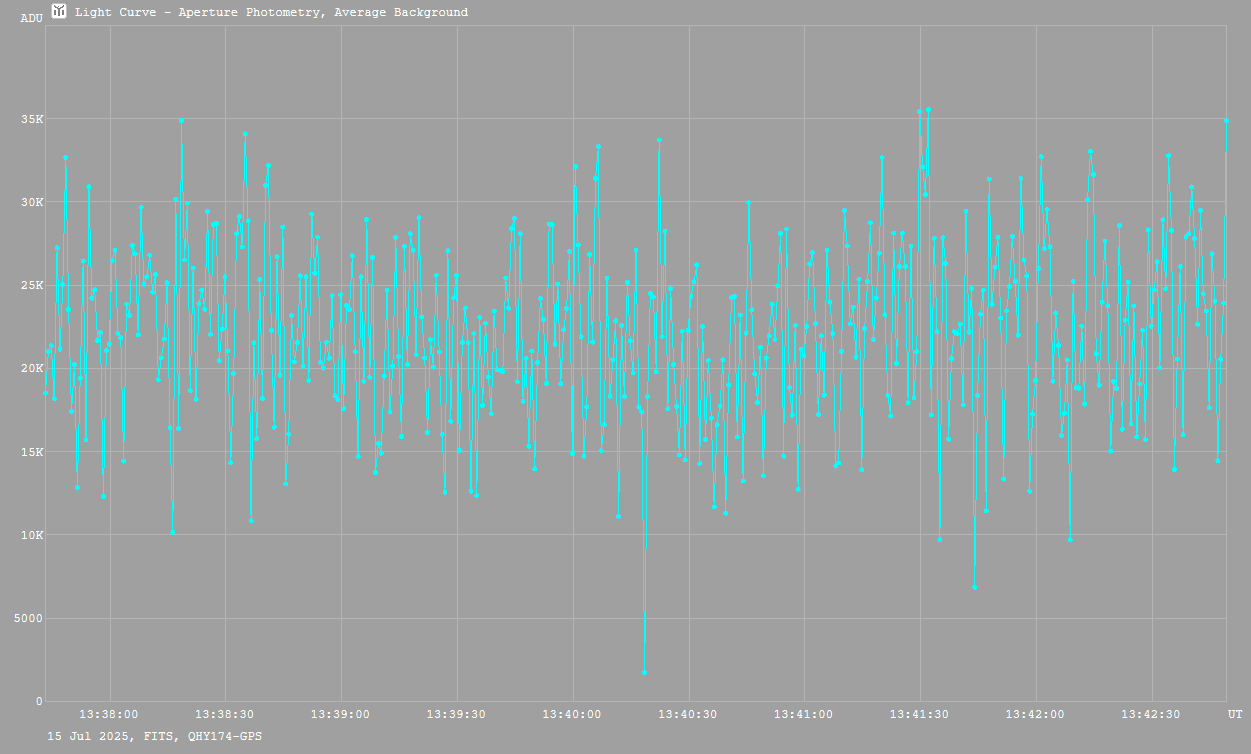The image size is (1251, 754).
Task: Click the date and camera footer text
Action: (155, 736)
